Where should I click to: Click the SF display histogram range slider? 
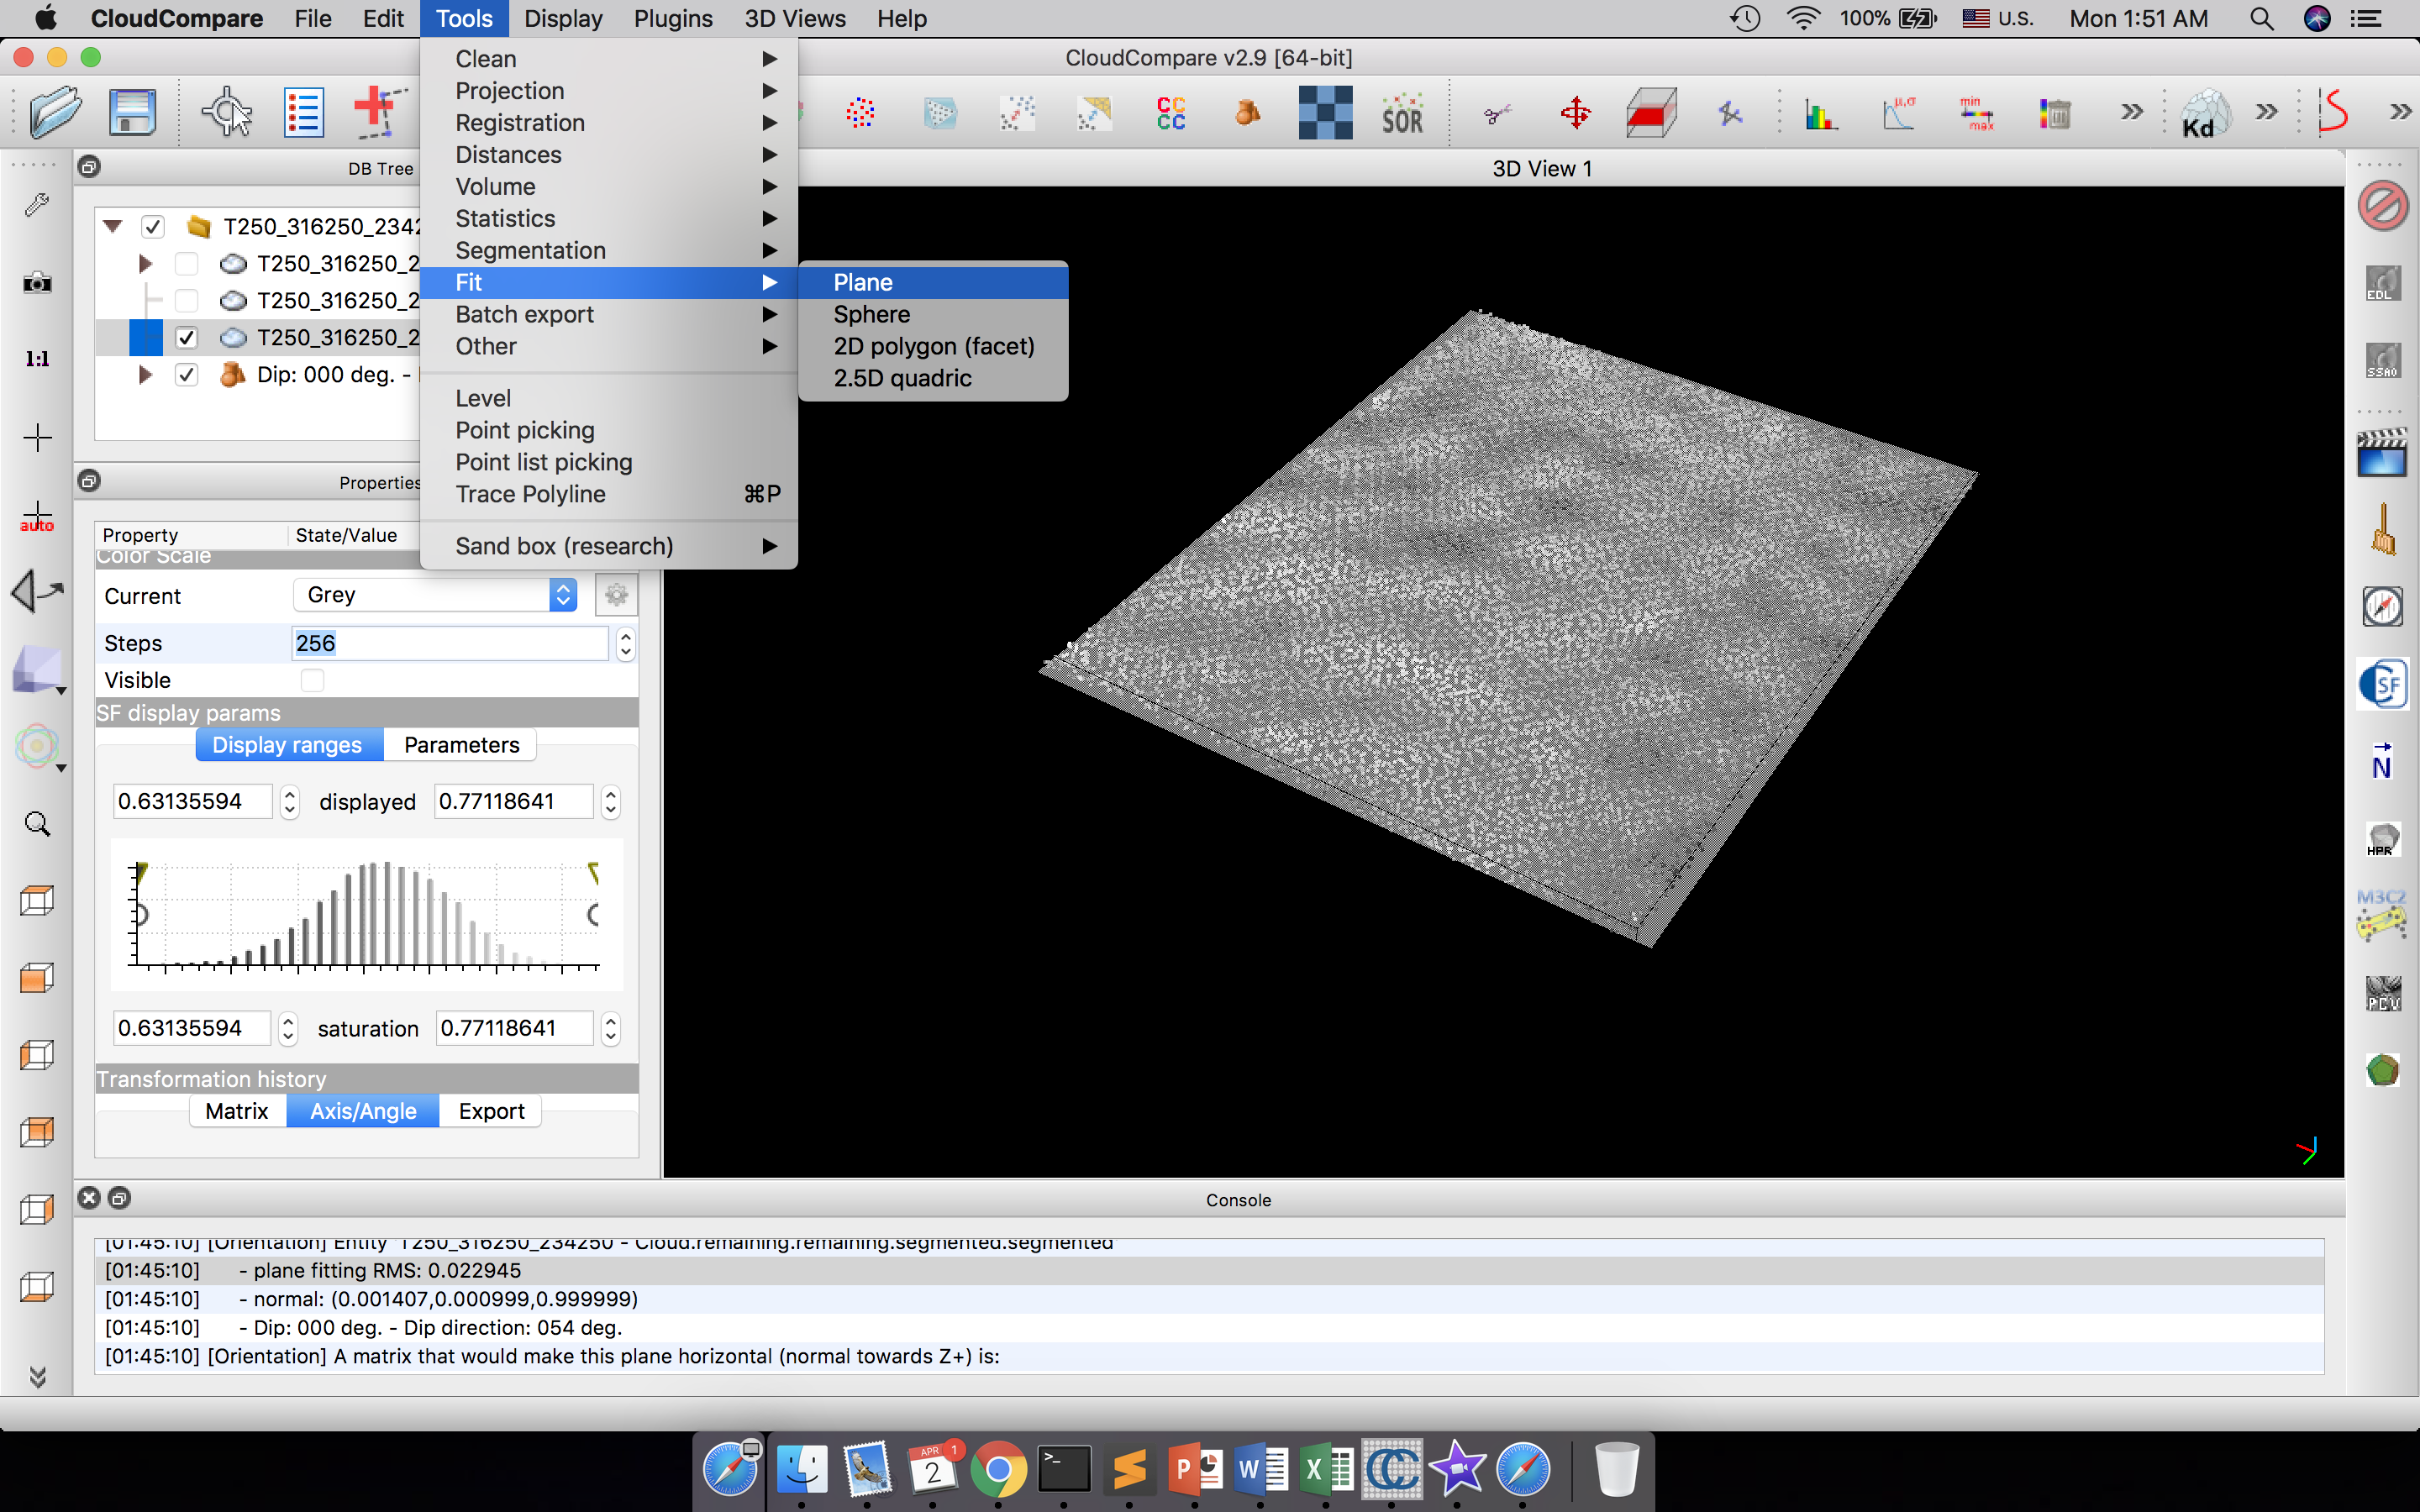coord(366,915)
